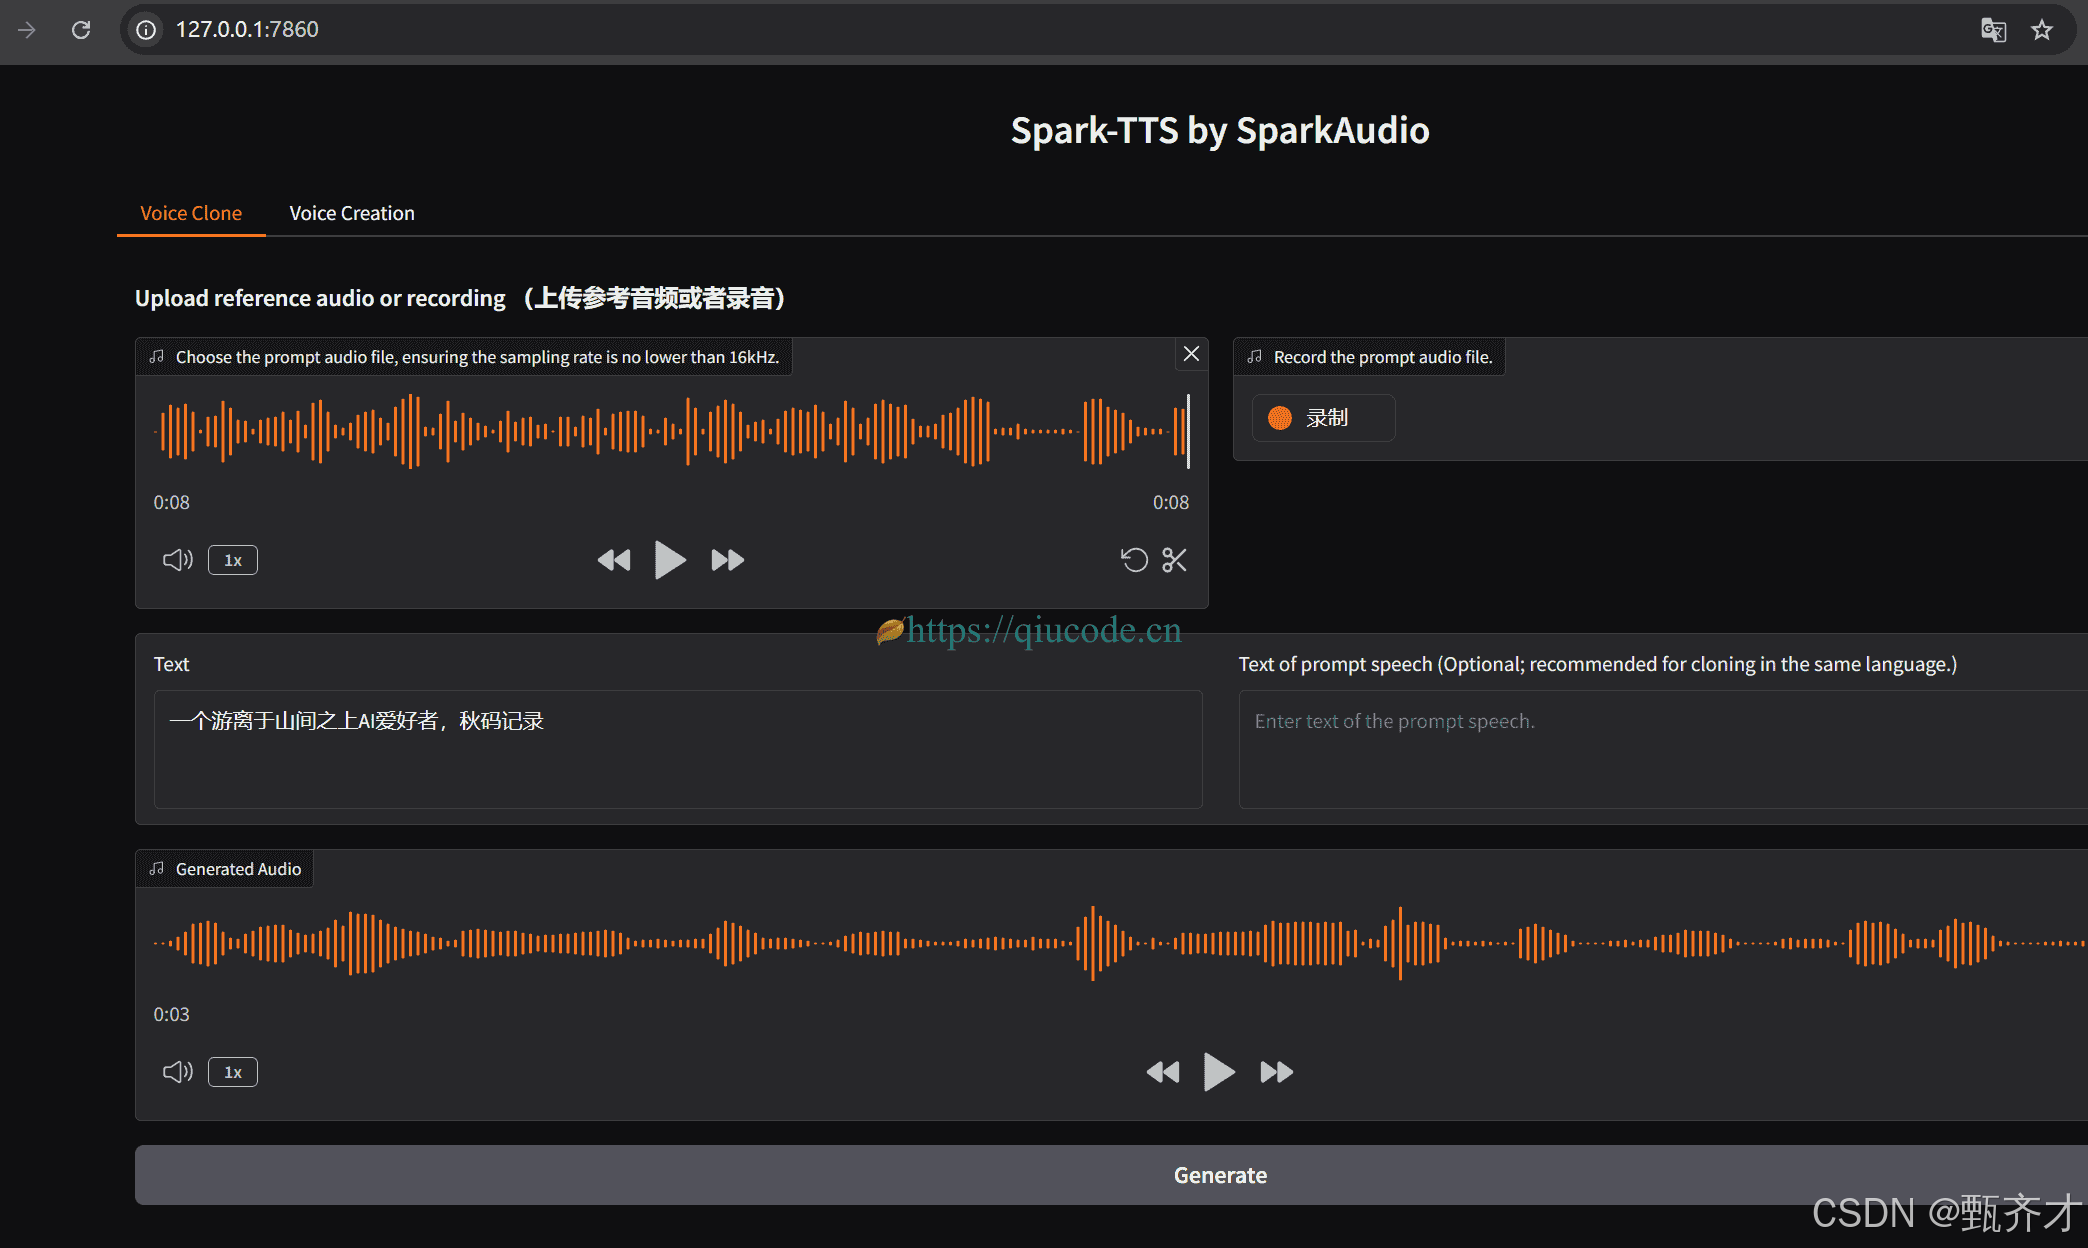The image size is (2088, 1248).
Task: Toggle Generated Audio 1x speed button
Action: 232,1072
